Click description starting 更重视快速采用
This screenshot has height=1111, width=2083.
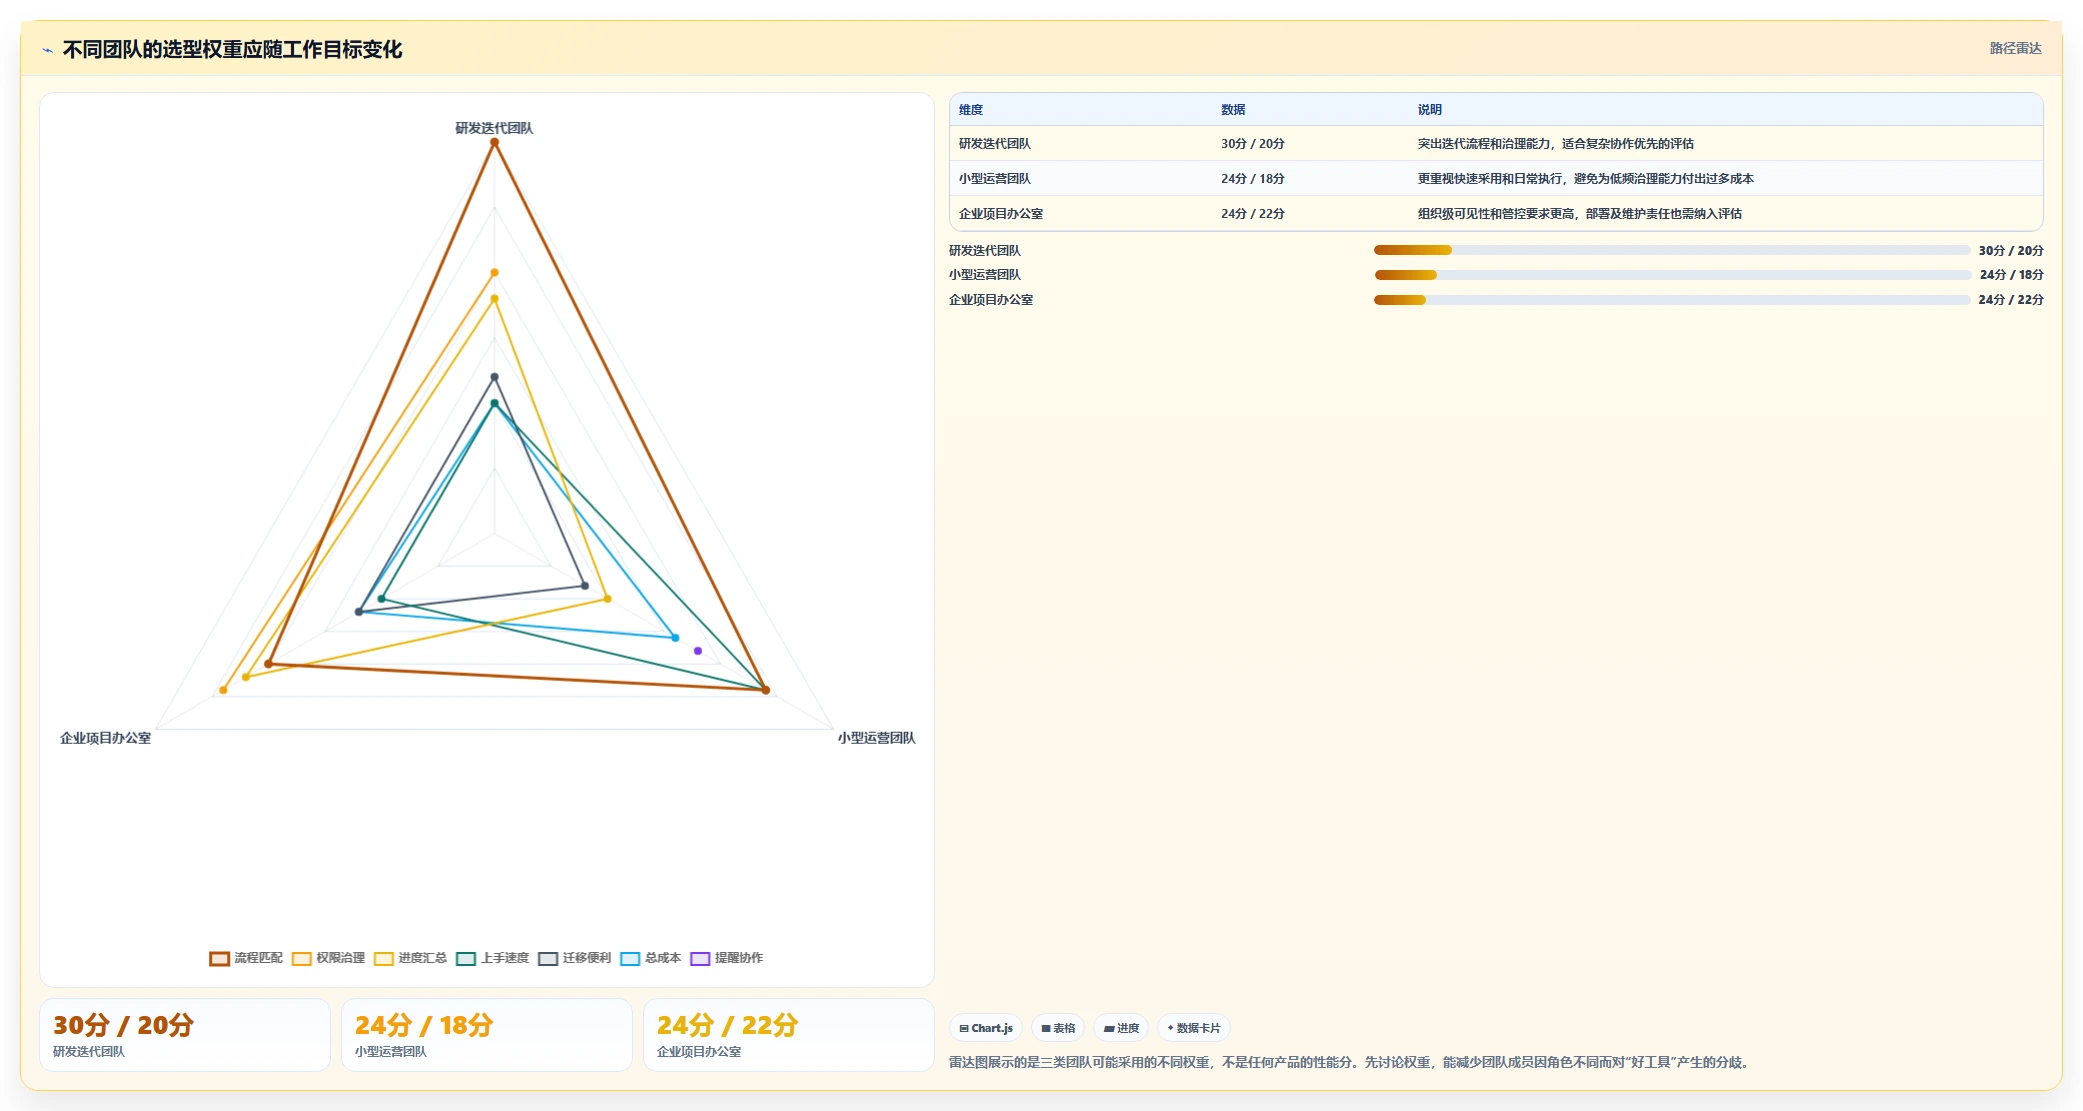pos(1586,179)
